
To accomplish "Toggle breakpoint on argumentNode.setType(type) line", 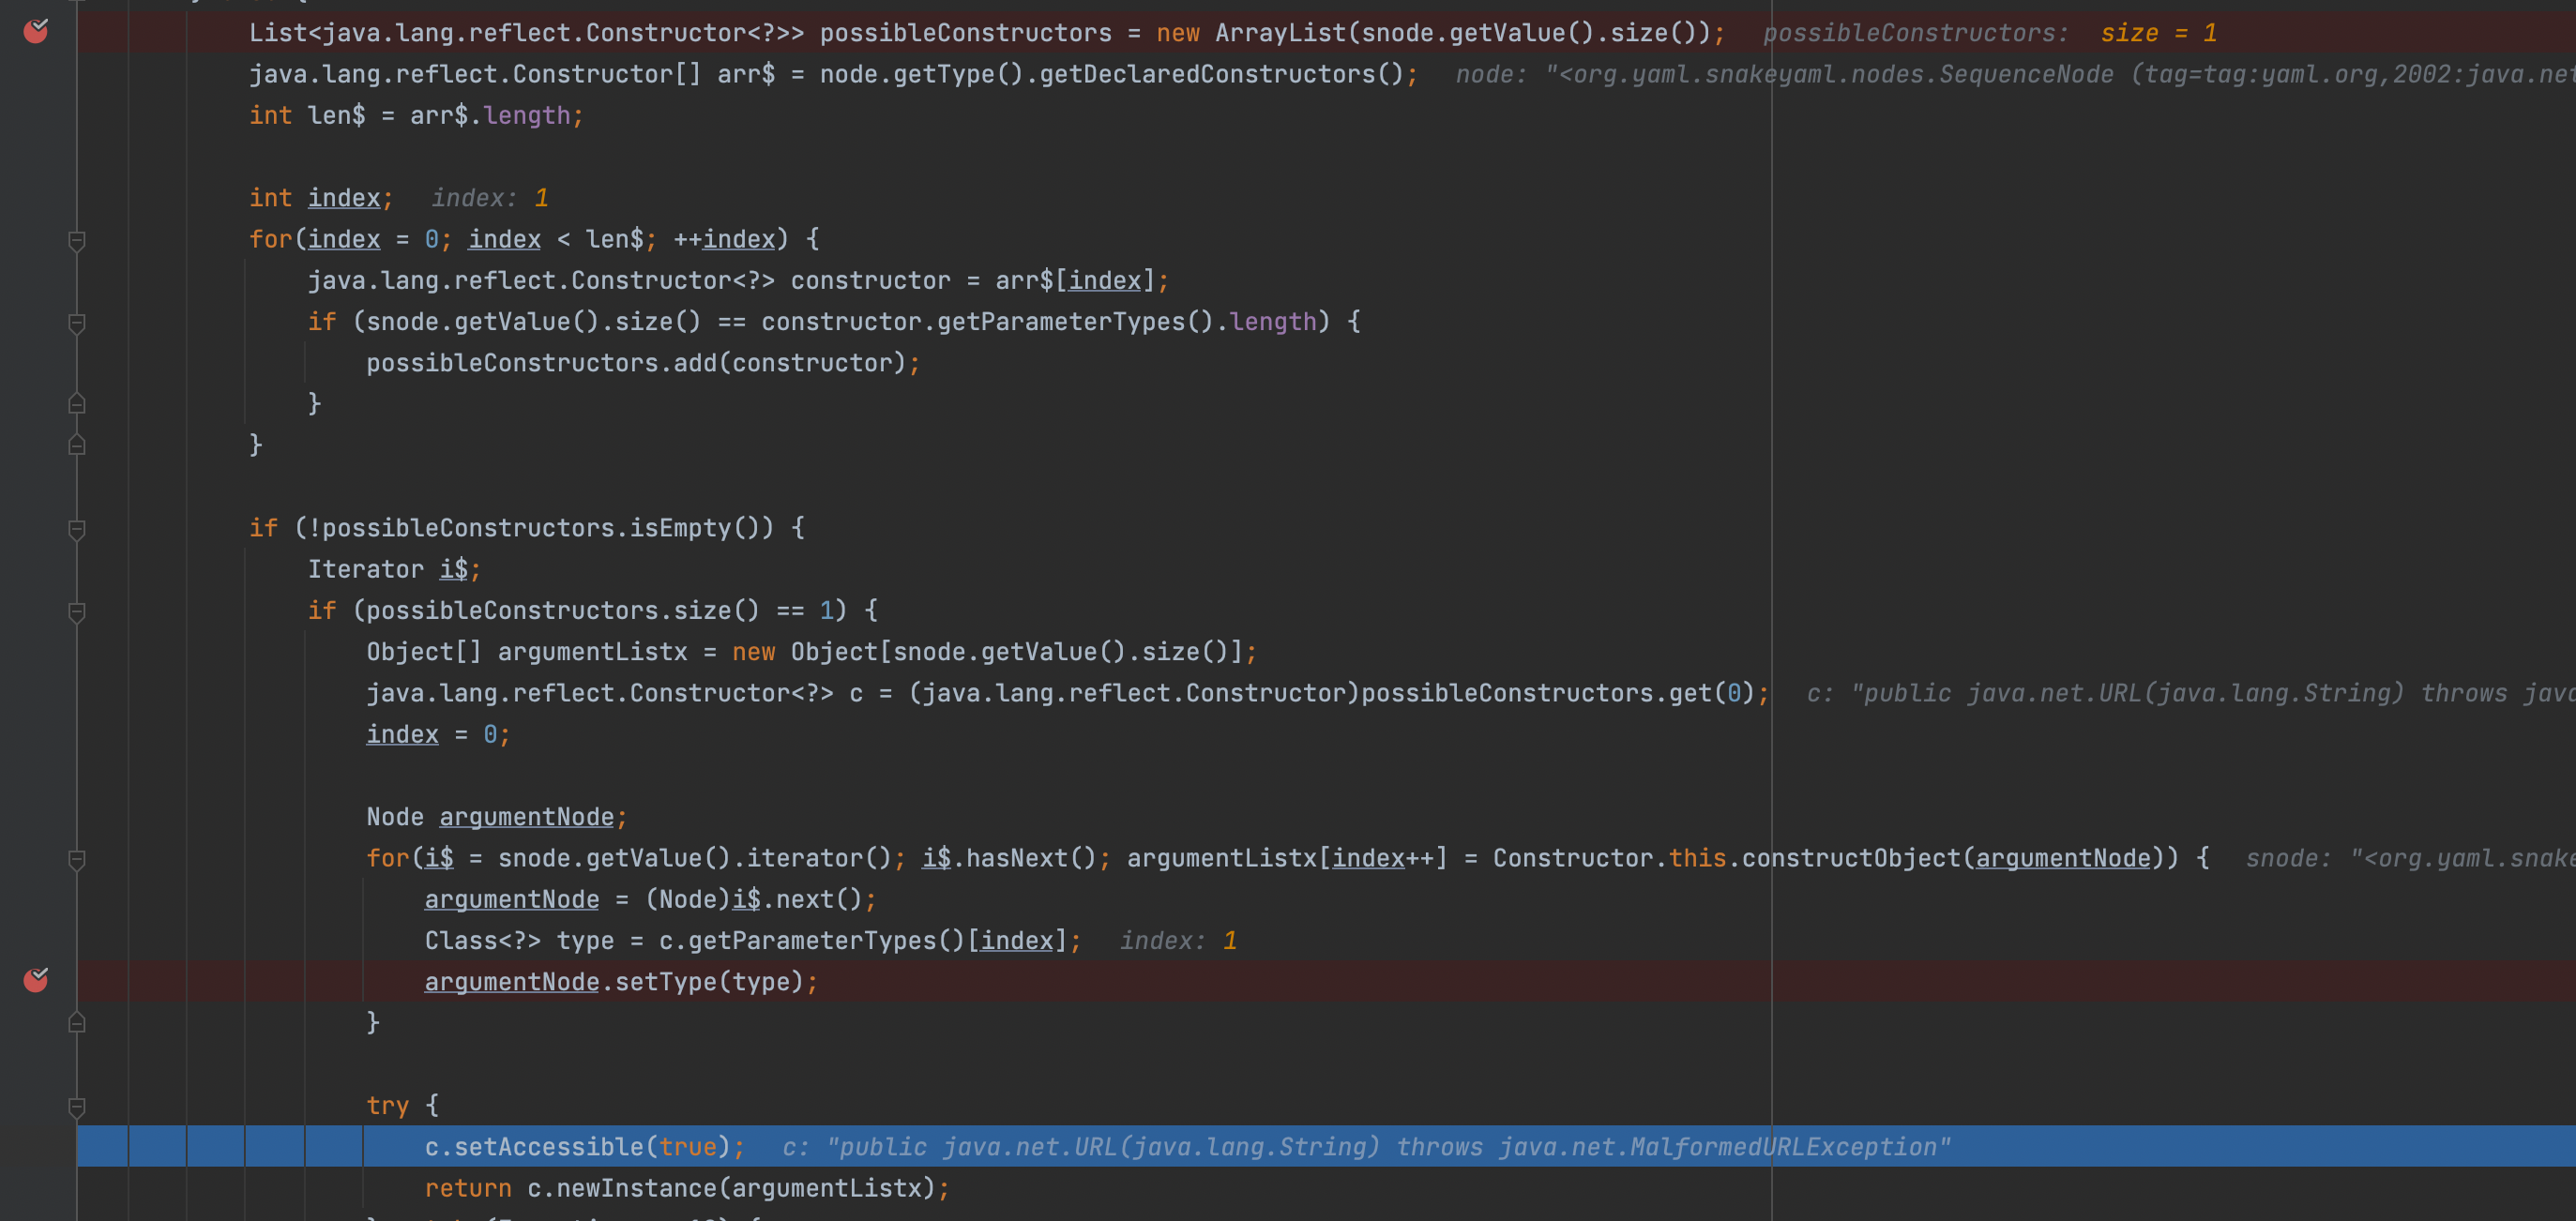I will [36, 979].
